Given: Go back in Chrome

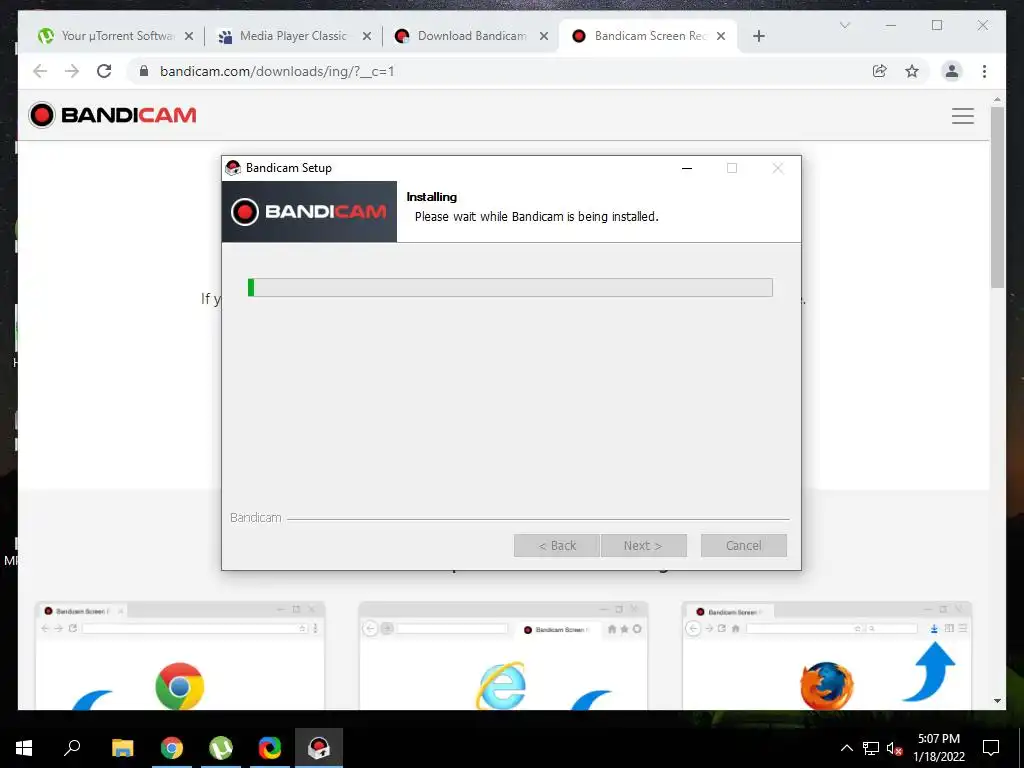Looking at the screenshot, I should (x=40, y=71).
